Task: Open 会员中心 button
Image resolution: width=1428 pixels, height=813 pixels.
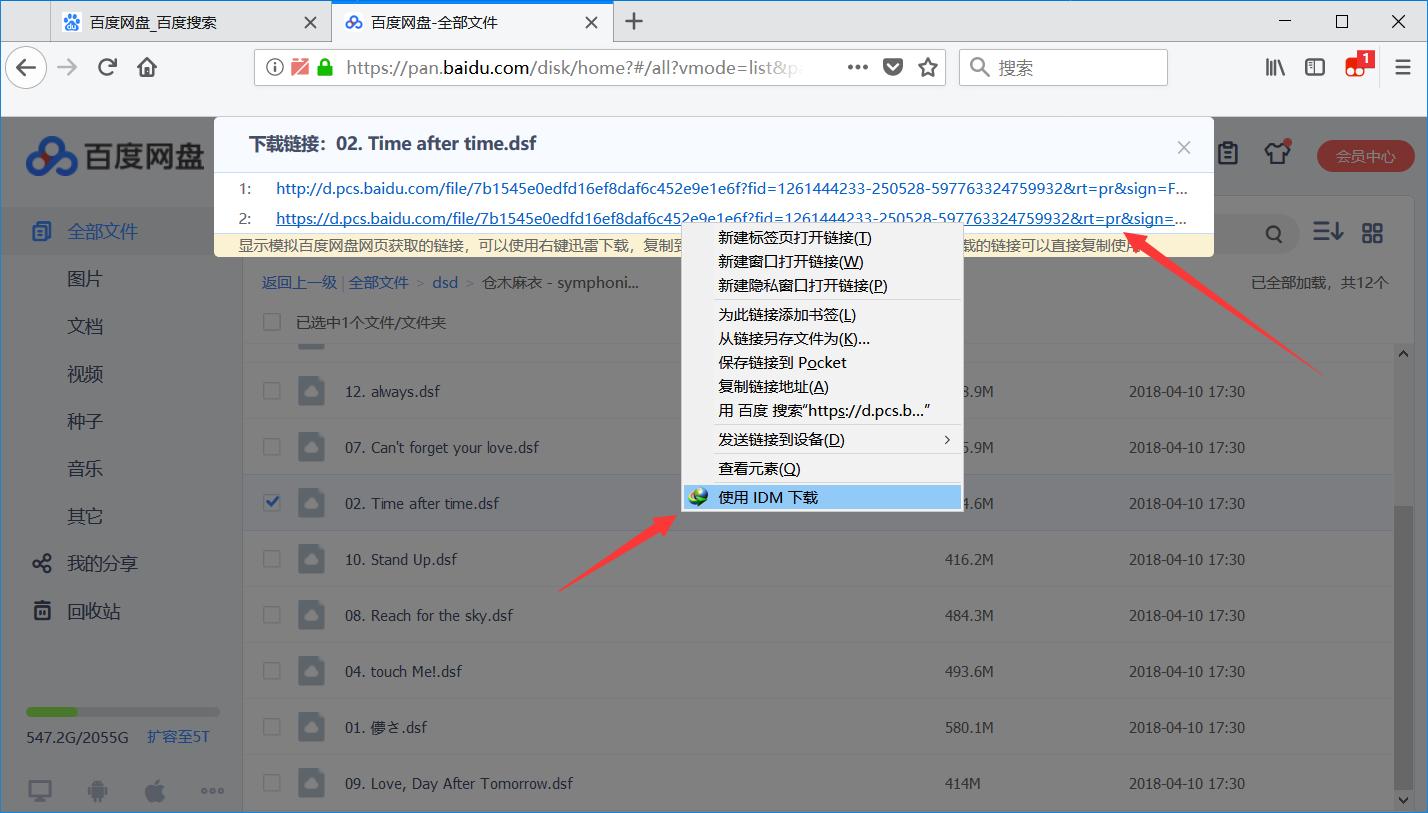Action: [1365, 156]
